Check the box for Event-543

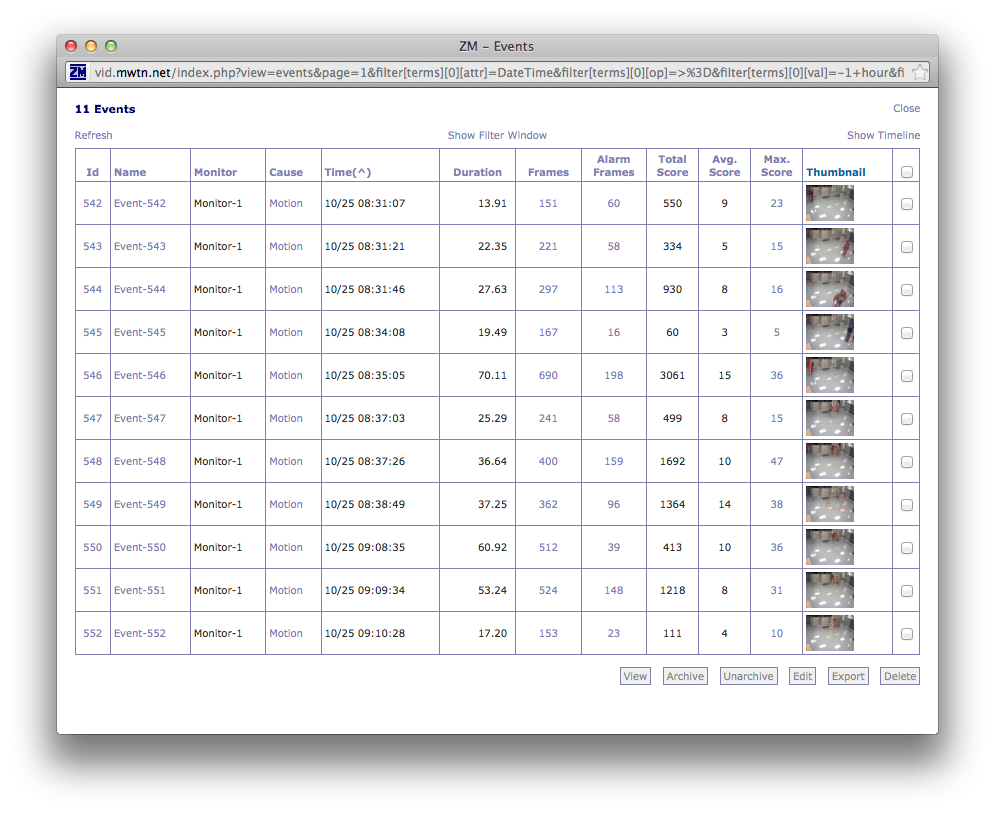[x=907, y=247]
